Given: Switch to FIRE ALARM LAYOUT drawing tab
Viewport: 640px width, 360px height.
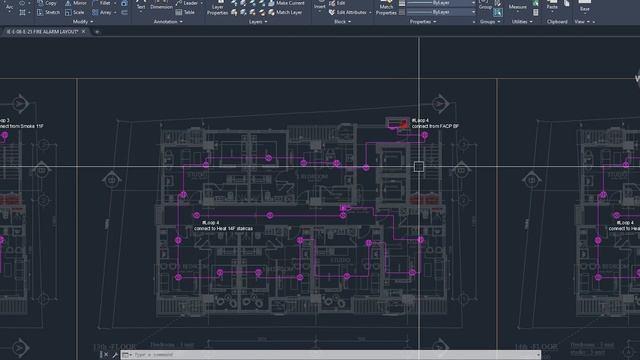Looking at the screenshot, I should (42, 31).
